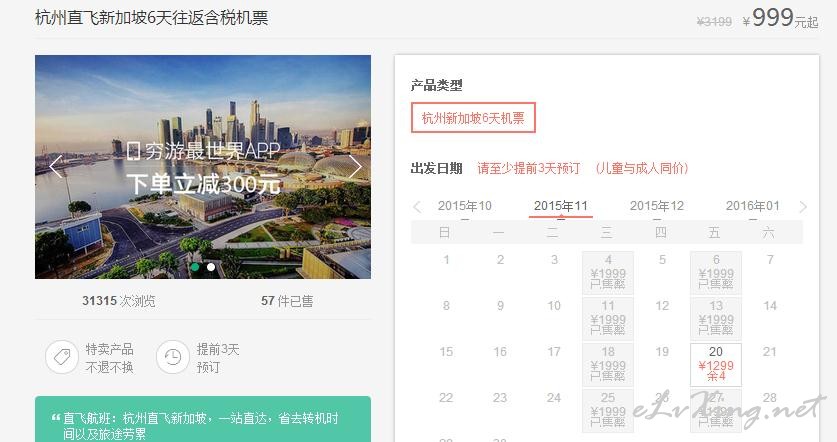837x442 pixels.
Task: Click calendar date 16
Action: (500, 352)
